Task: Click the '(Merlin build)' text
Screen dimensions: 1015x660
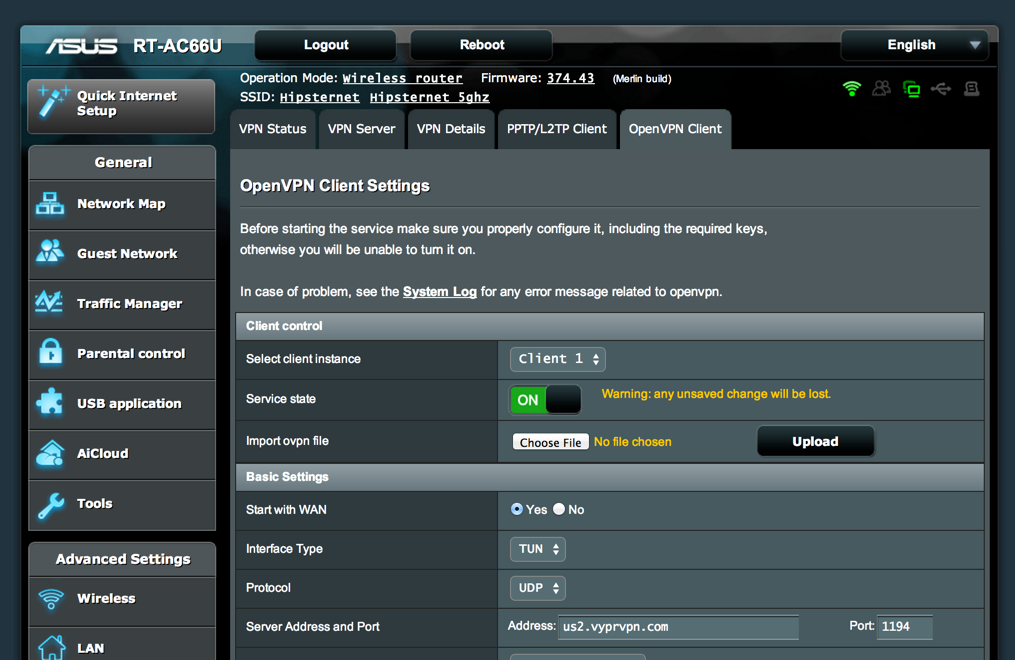Action: 642,79
